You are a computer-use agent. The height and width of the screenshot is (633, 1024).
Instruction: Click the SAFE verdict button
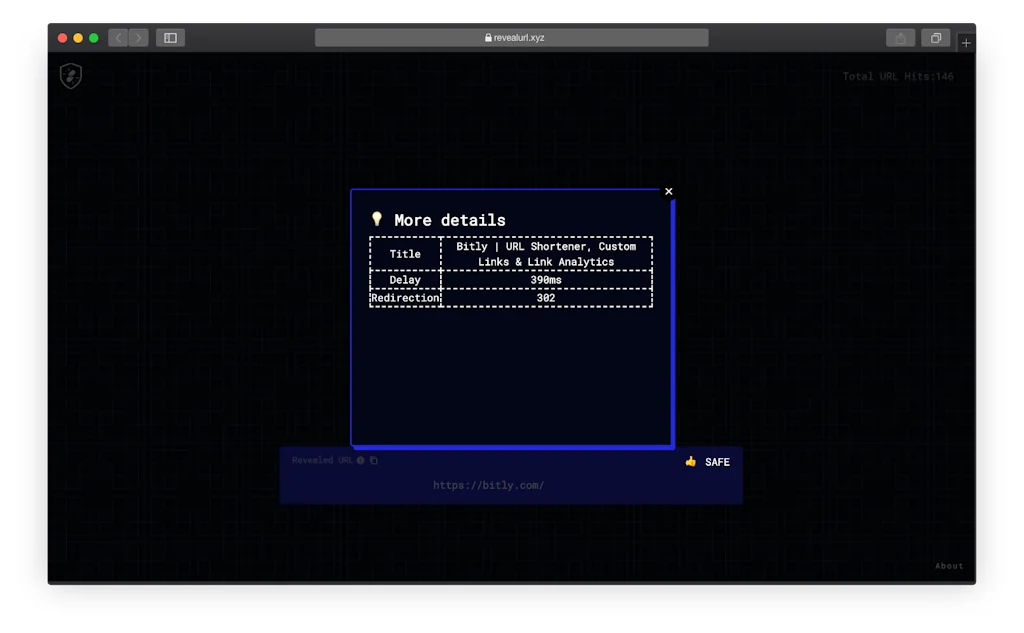point(708,462)
